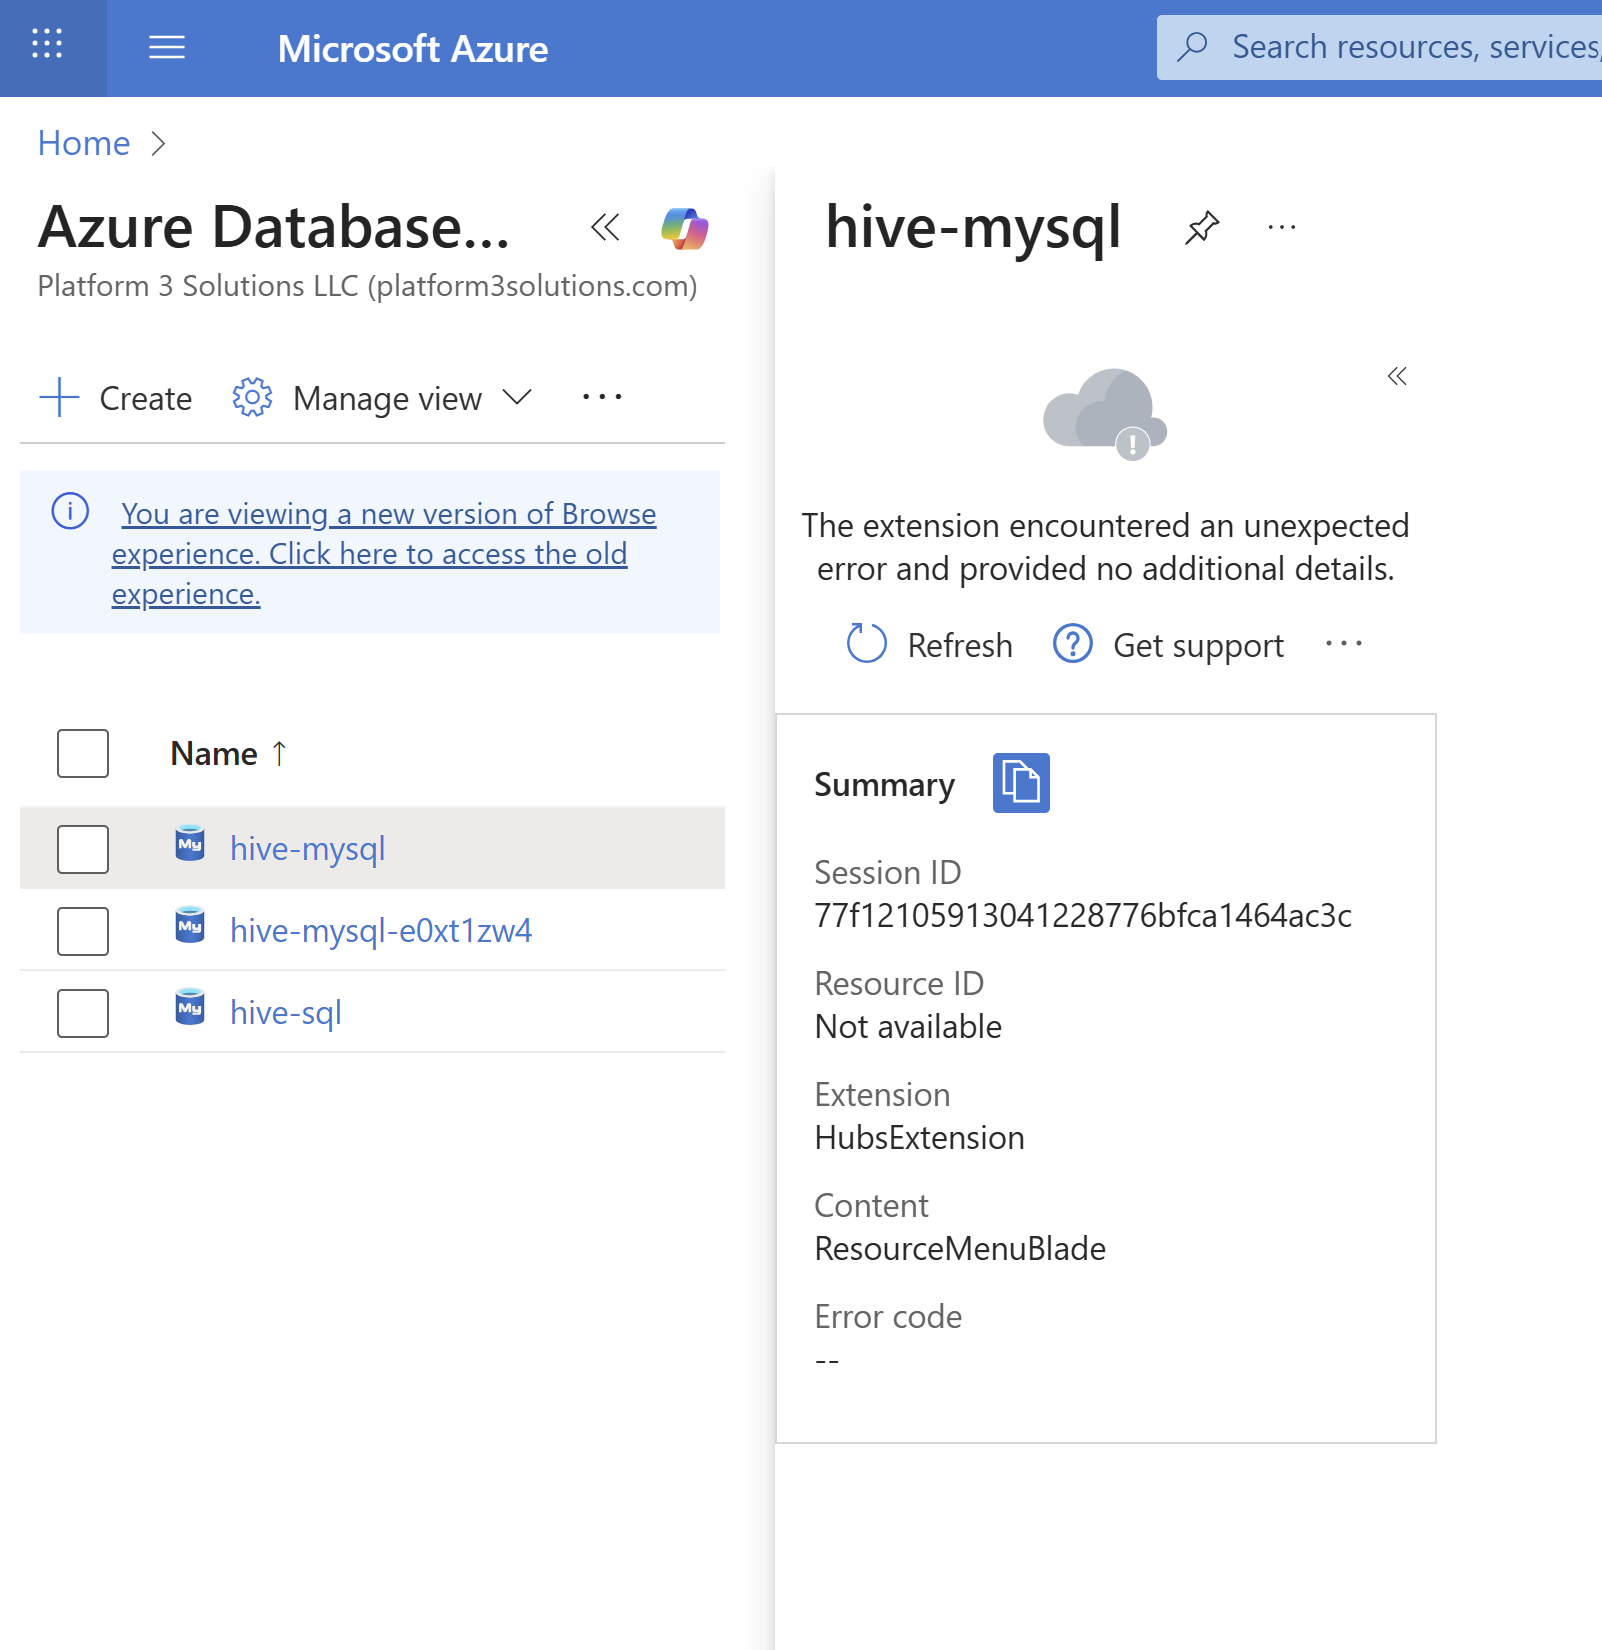Image resolution: width=1602 pixels, height=1650 pixels.
Task: Click the 'Not available' Resource ID value
Action: 908,1026
